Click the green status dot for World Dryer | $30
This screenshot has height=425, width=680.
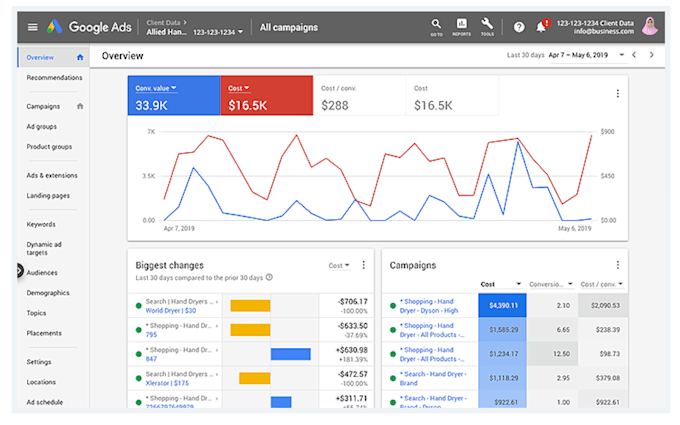click(138, 306)
